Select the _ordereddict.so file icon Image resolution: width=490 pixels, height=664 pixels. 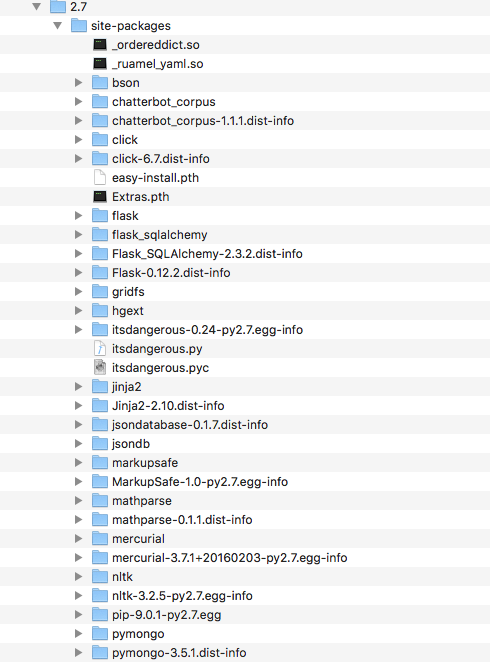point(100,44)
